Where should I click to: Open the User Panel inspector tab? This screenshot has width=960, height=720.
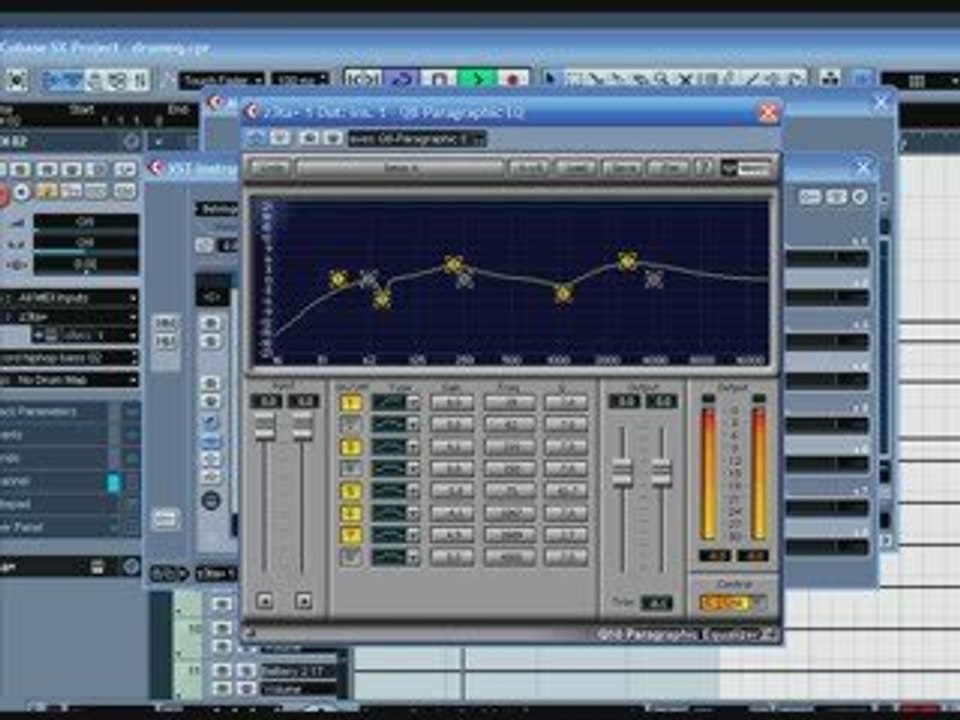[69, 527]
